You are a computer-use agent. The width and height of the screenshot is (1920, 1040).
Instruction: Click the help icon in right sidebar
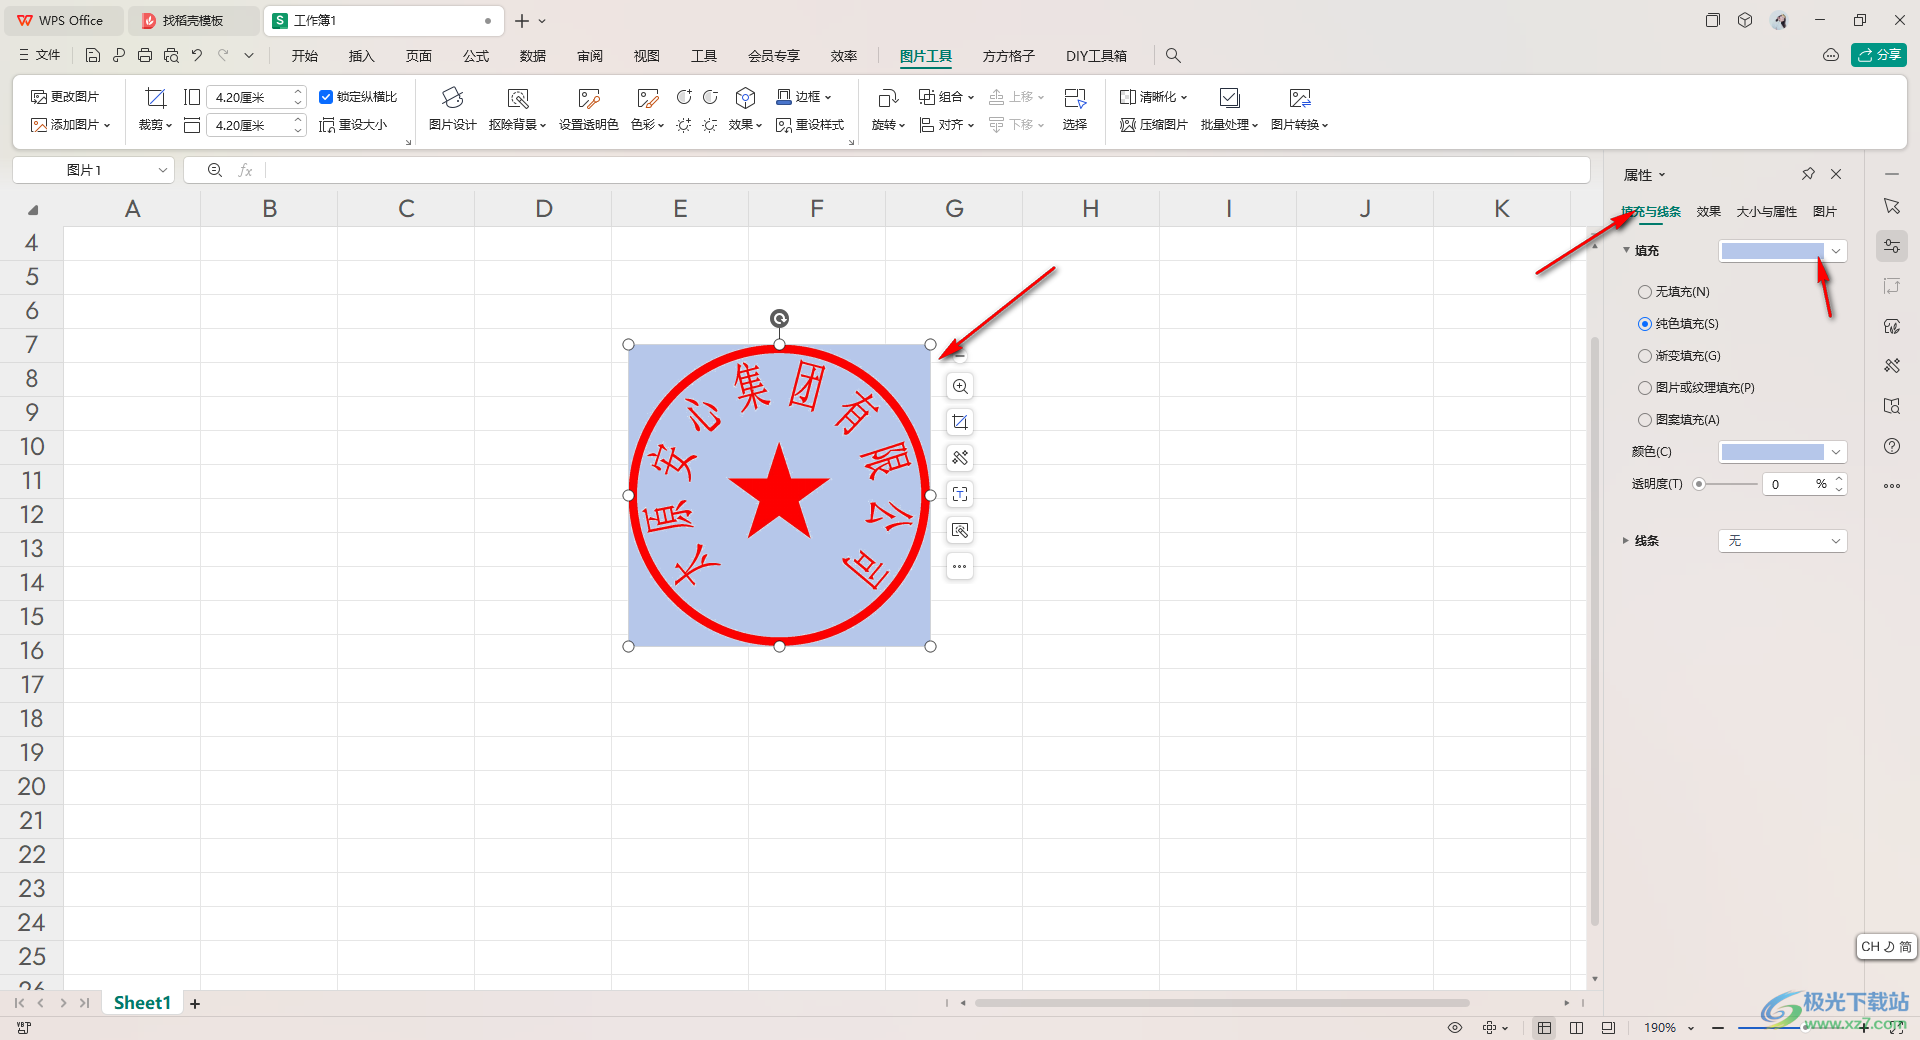pos(1891,446)
